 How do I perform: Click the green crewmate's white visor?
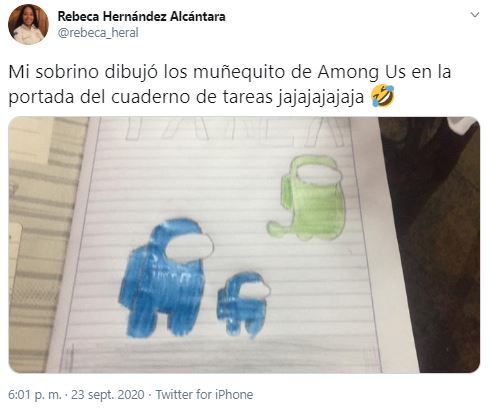319,175
